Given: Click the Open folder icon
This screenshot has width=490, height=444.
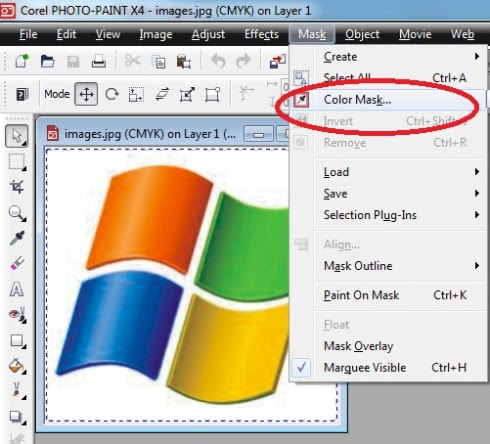Looking at the screenshot, I should pos(47,62).
